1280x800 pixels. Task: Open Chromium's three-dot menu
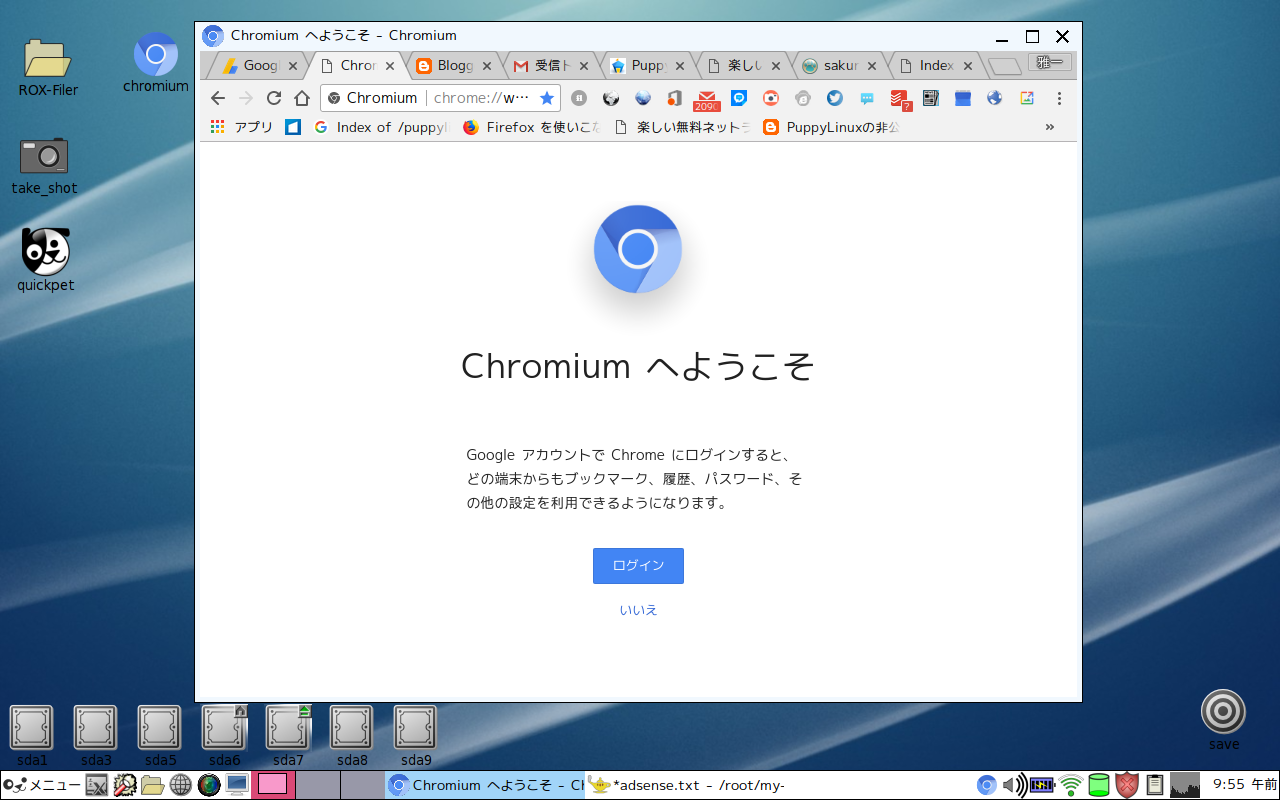pyautogui.click(x=1059, y=98)
